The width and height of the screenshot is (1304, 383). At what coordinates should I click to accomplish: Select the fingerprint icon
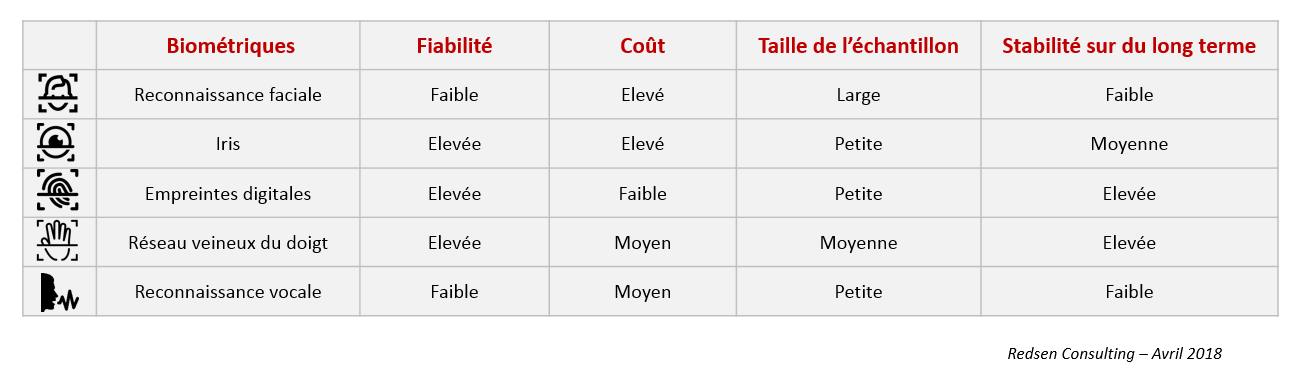59,193
